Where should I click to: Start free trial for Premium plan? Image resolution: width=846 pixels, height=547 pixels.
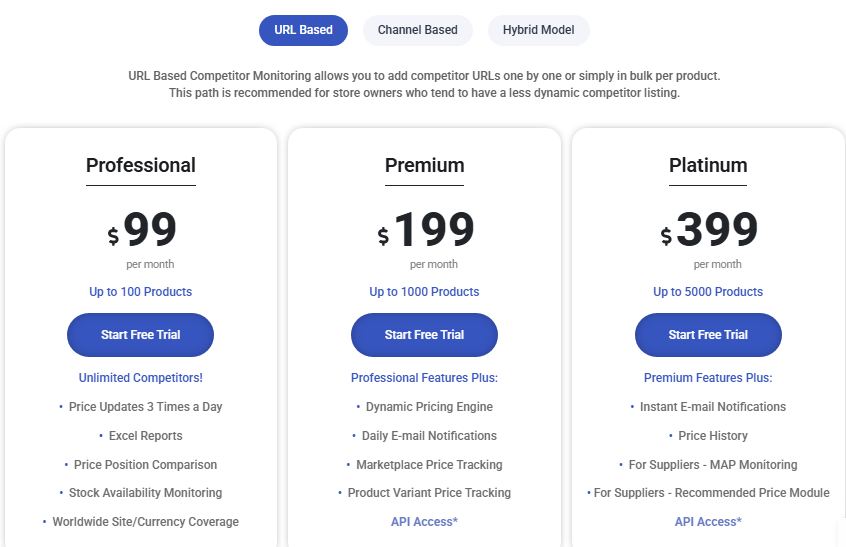pos(424,335)
